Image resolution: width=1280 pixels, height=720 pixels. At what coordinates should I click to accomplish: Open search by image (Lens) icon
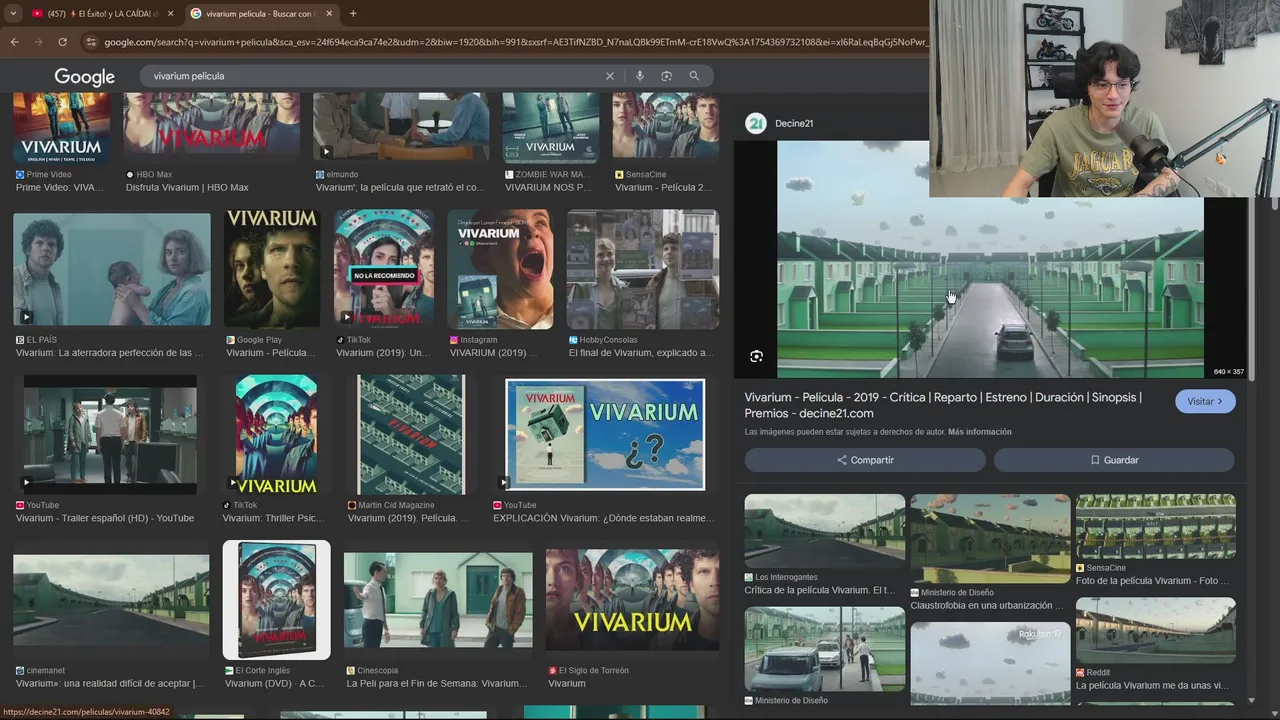pyautogui.click(x=666, y=76)
